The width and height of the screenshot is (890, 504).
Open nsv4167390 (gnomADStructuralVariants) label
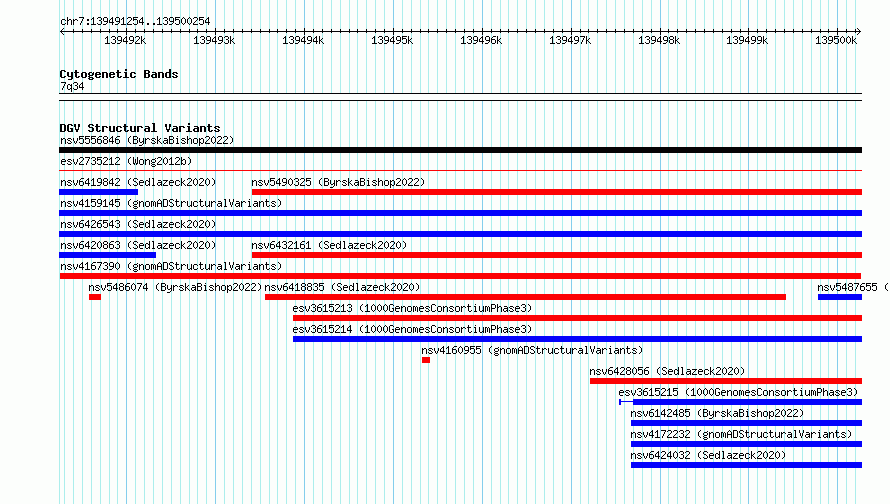click(171, 266)
